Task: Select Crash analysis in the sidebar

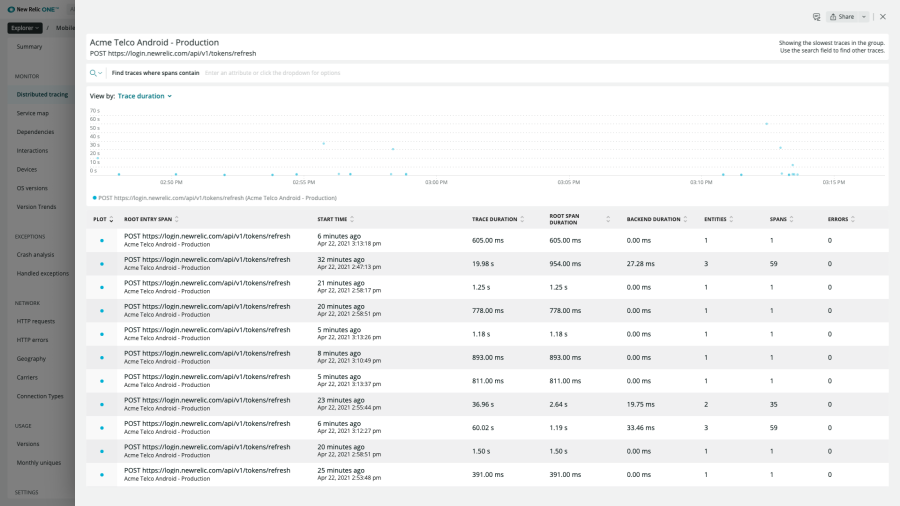Action: (x=35, y=254)
